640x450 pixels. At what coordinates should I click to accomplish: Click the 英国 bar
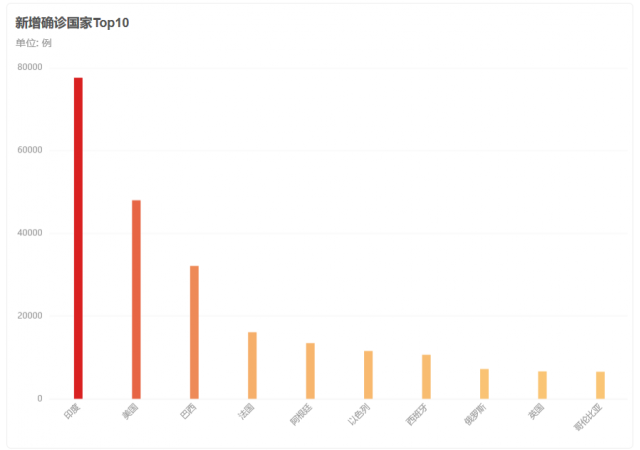coord(542,385)
